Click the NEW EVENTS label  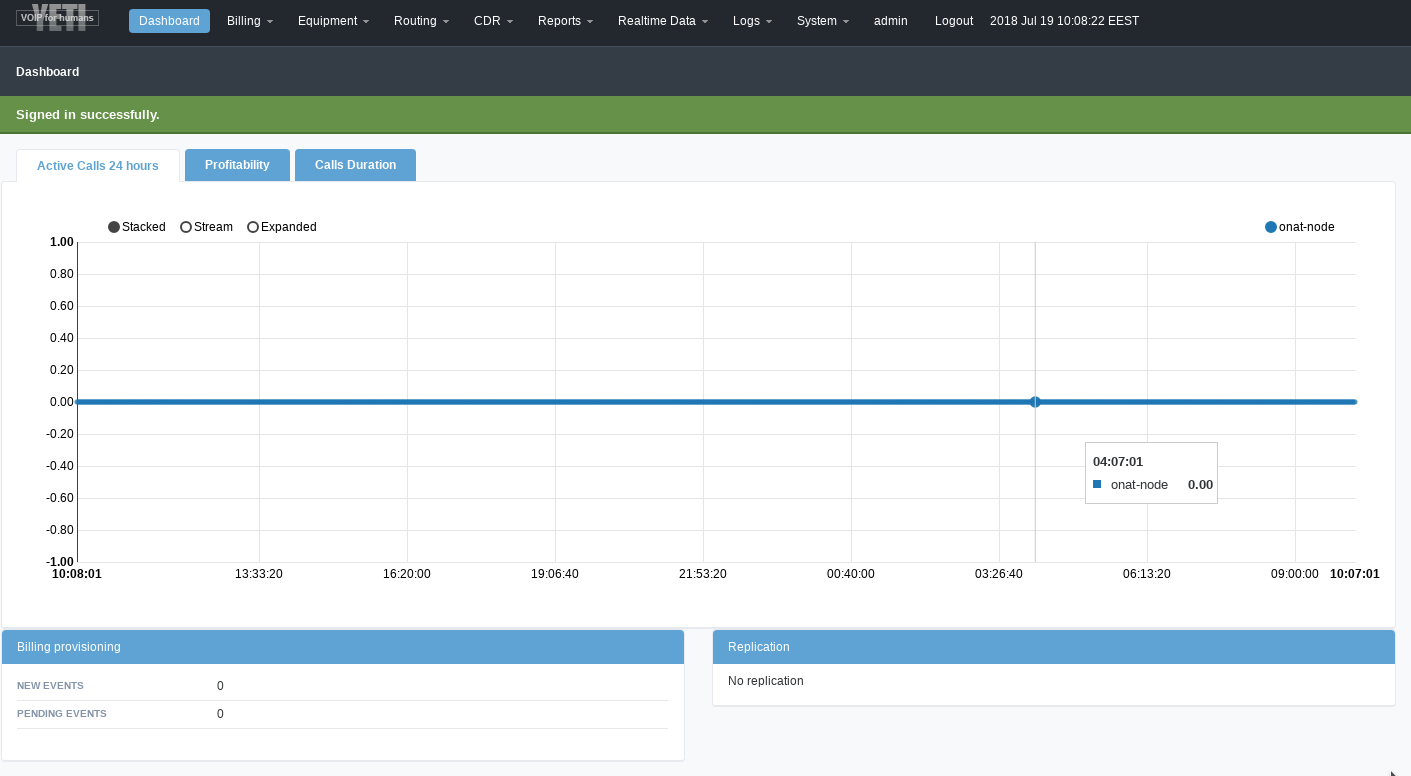click(x=50, y=686)
